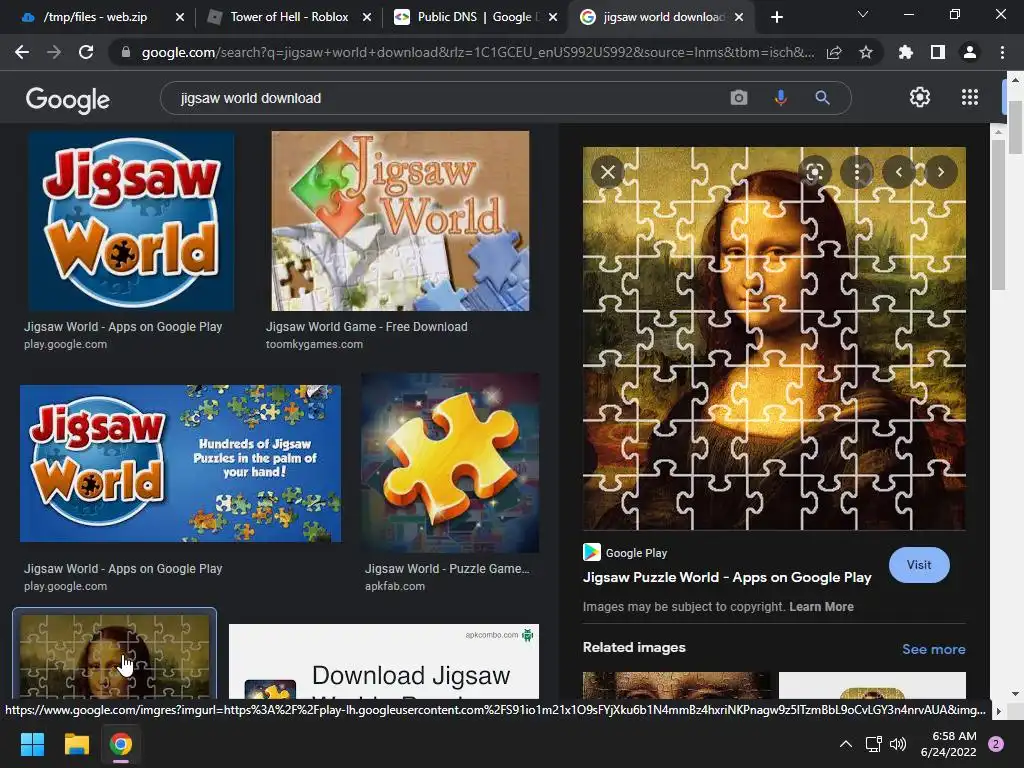
Task: Click the page scrollbar down arrow
Action: click(x=1015, y=694)
